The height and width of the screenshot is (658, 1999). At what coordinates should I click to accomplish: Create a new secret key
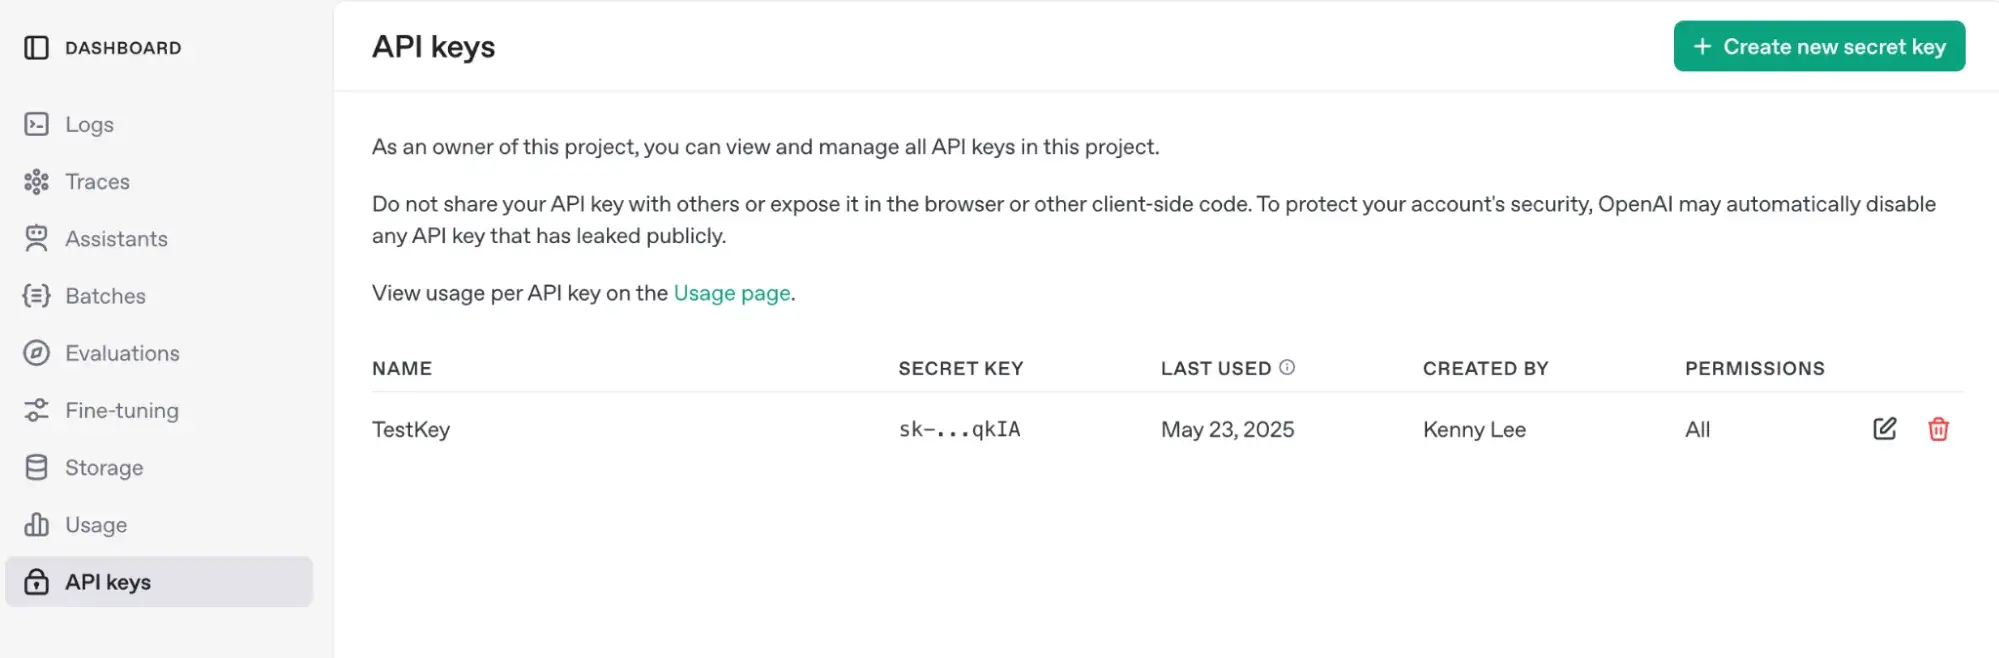[x=1819, y=46]
